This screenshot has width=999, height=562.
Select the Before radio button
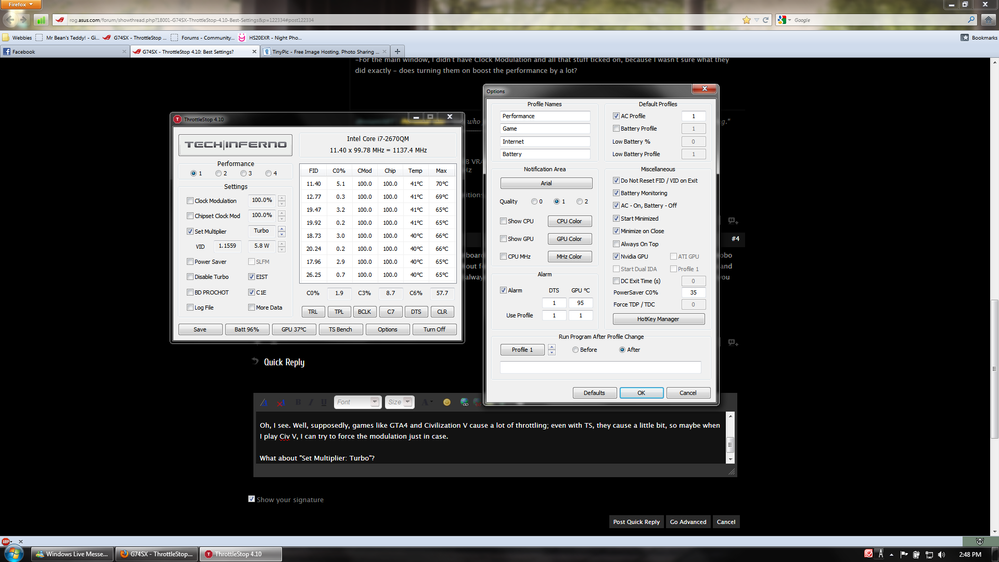pos(575,350)
